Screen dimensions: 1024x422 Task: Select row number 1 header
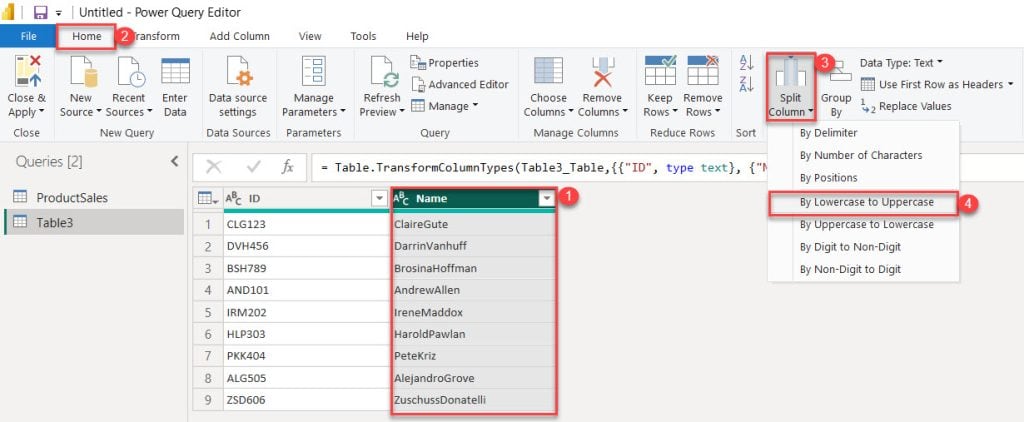click(x=208, y=224)
